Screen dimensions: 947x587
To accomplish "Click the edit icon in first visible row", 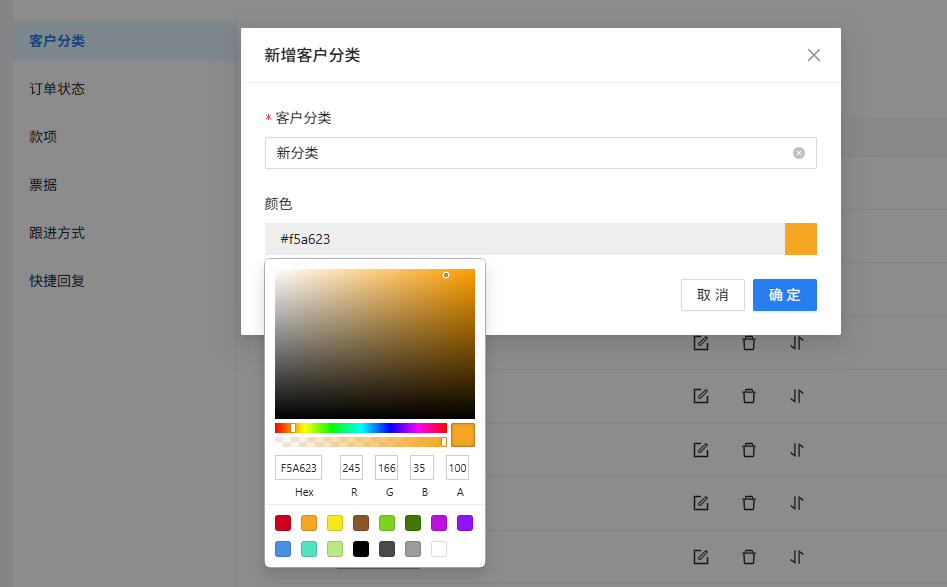I will (701, 343).
